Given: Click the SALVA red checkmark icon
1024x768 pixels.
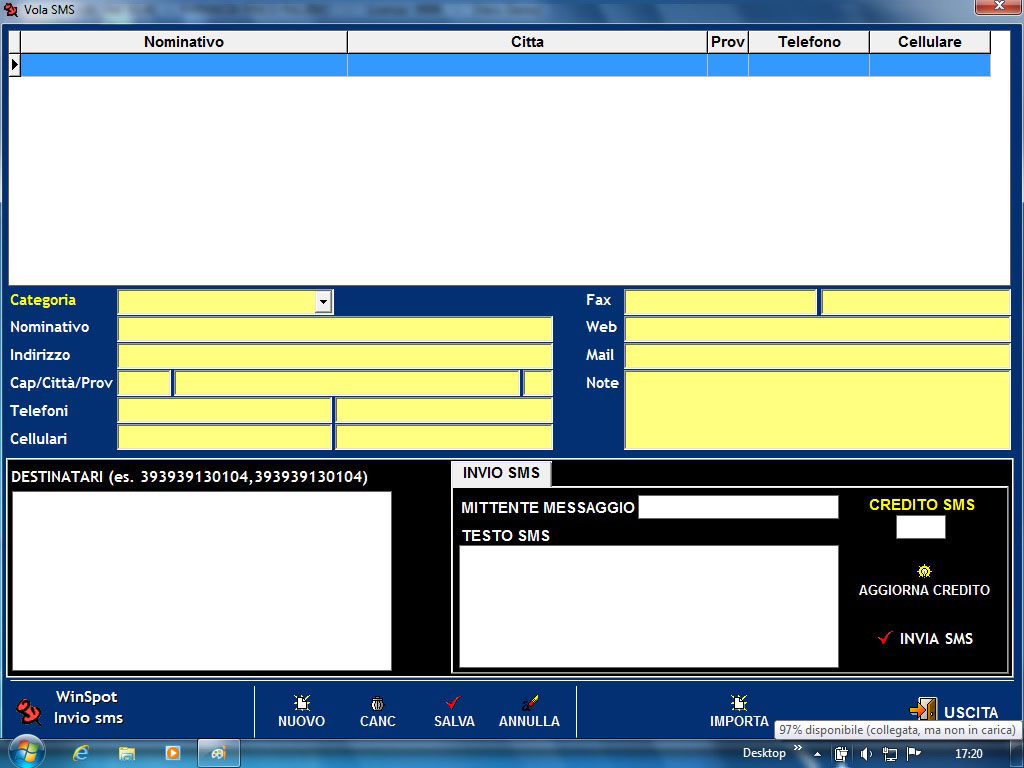Looking at the screenshot, I should pos(453,703).
